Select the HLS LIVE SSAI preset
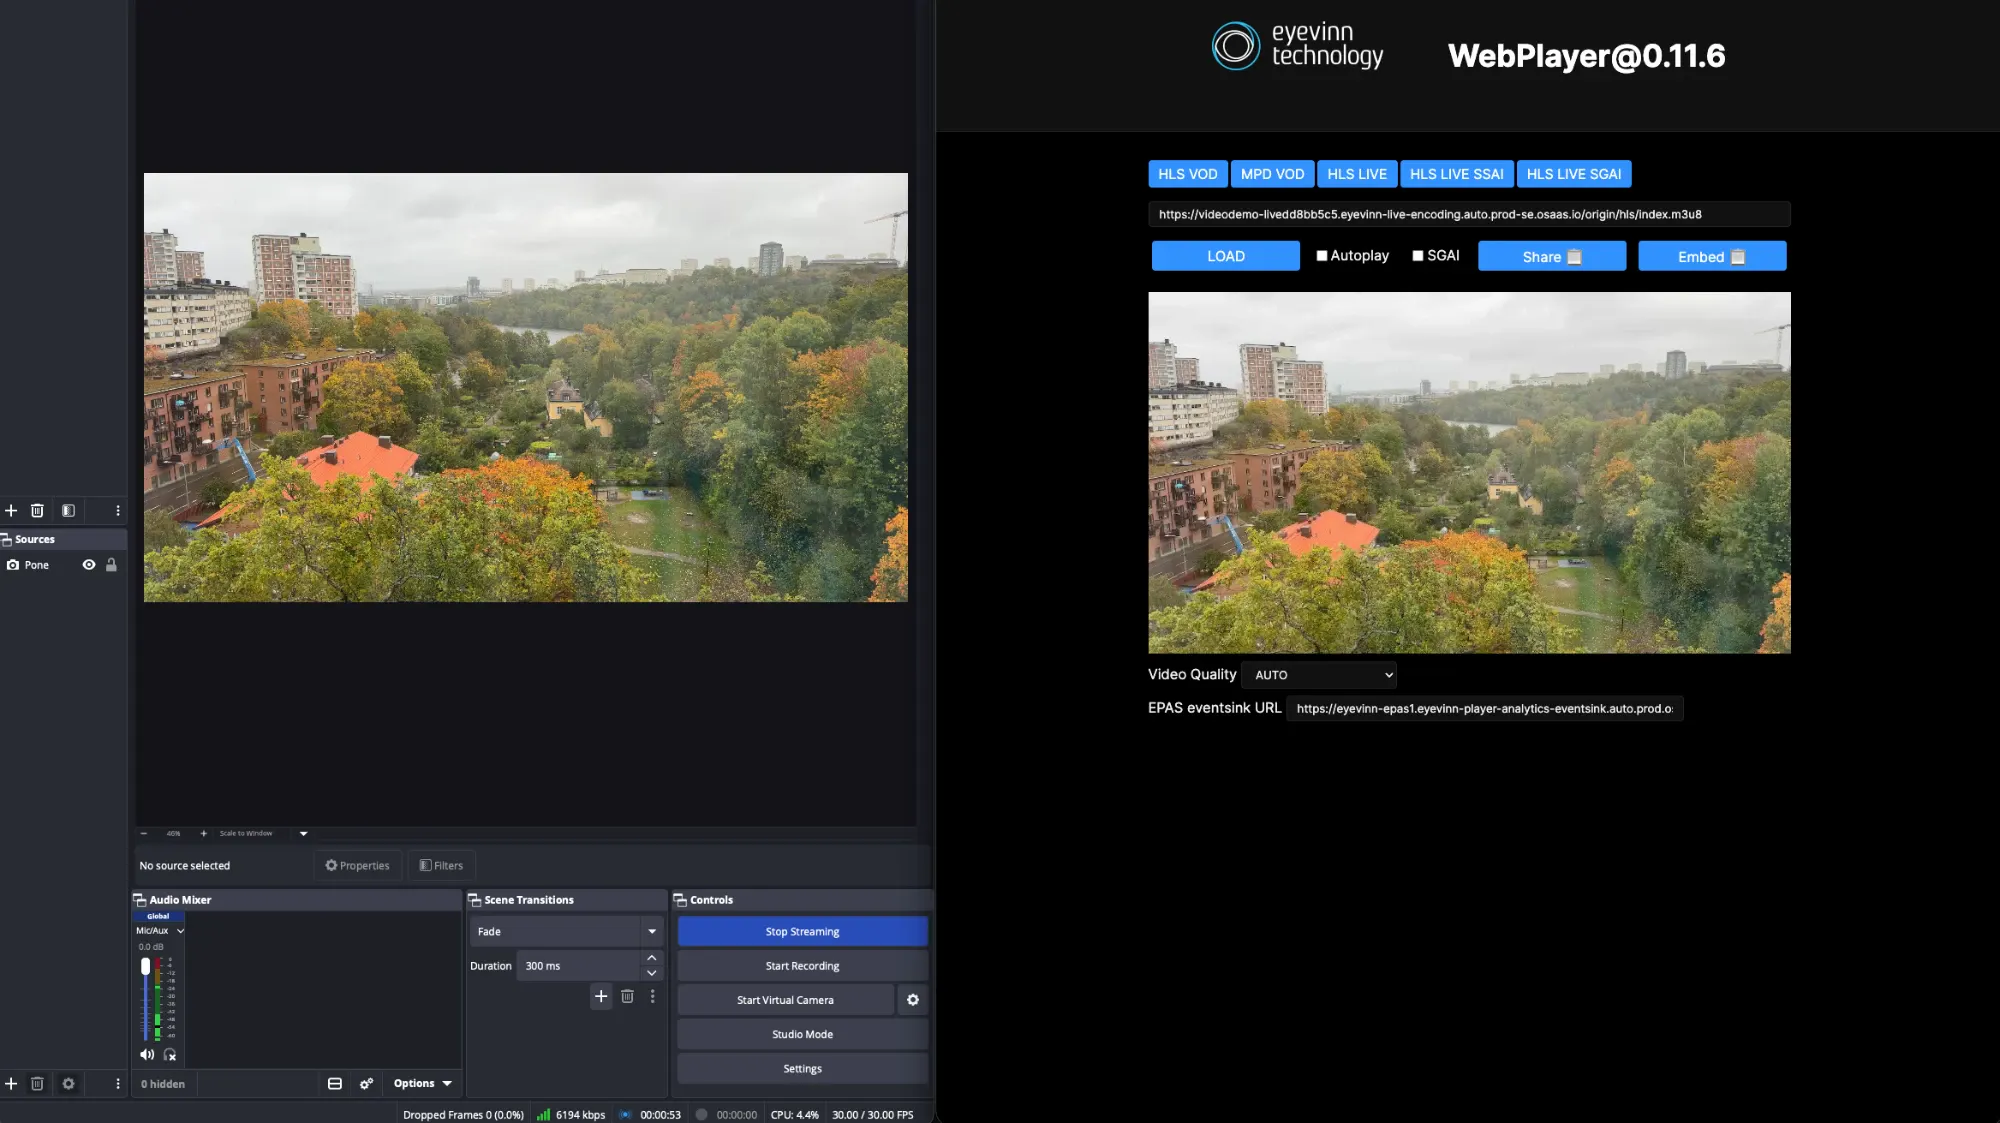 click(1456, 174)
